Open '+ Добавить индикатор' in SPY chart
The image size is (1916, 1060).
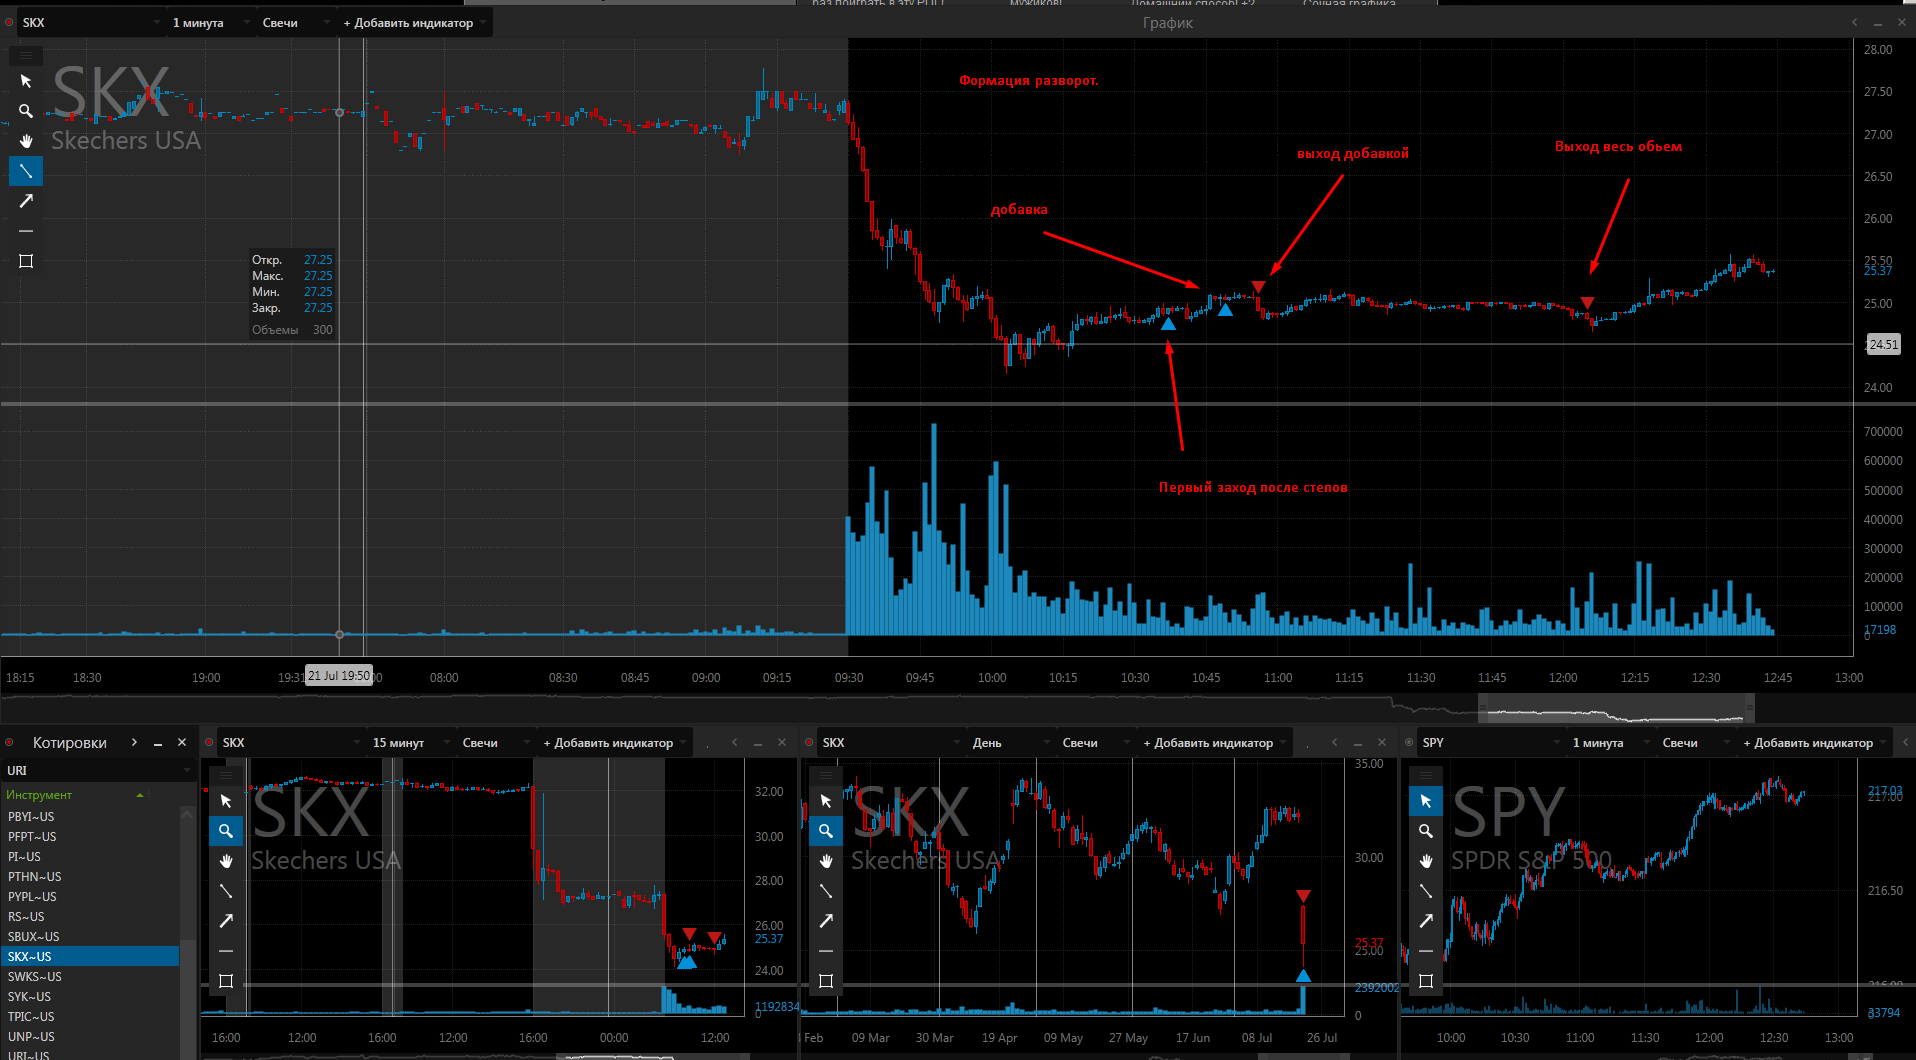click(1814, 742)
